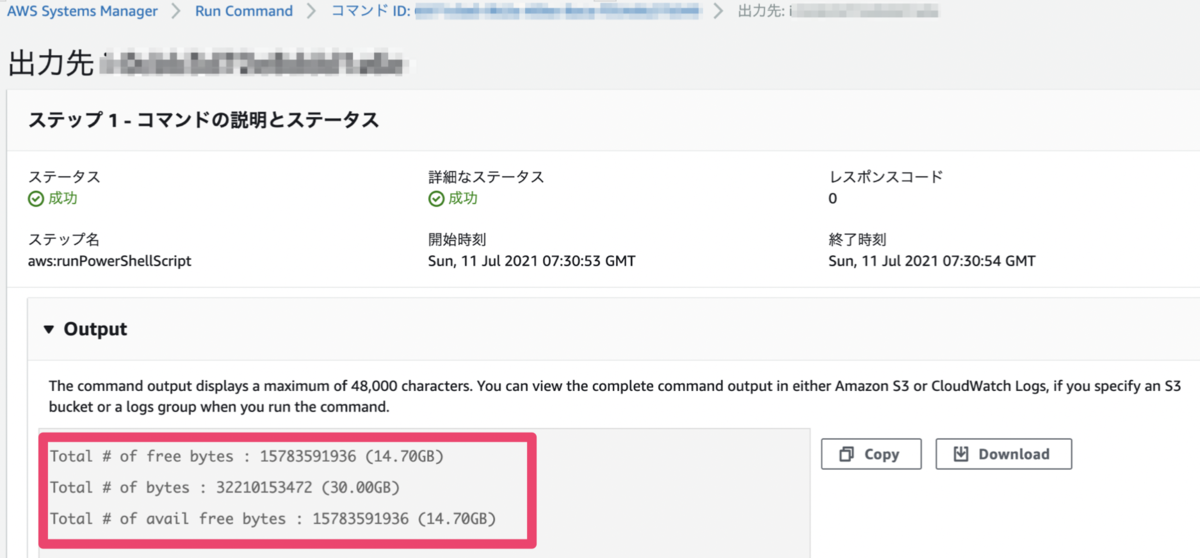1200x558 pixels.
Task: Select the step name aws:runPowerShellScript
Action: coord(110,261)
